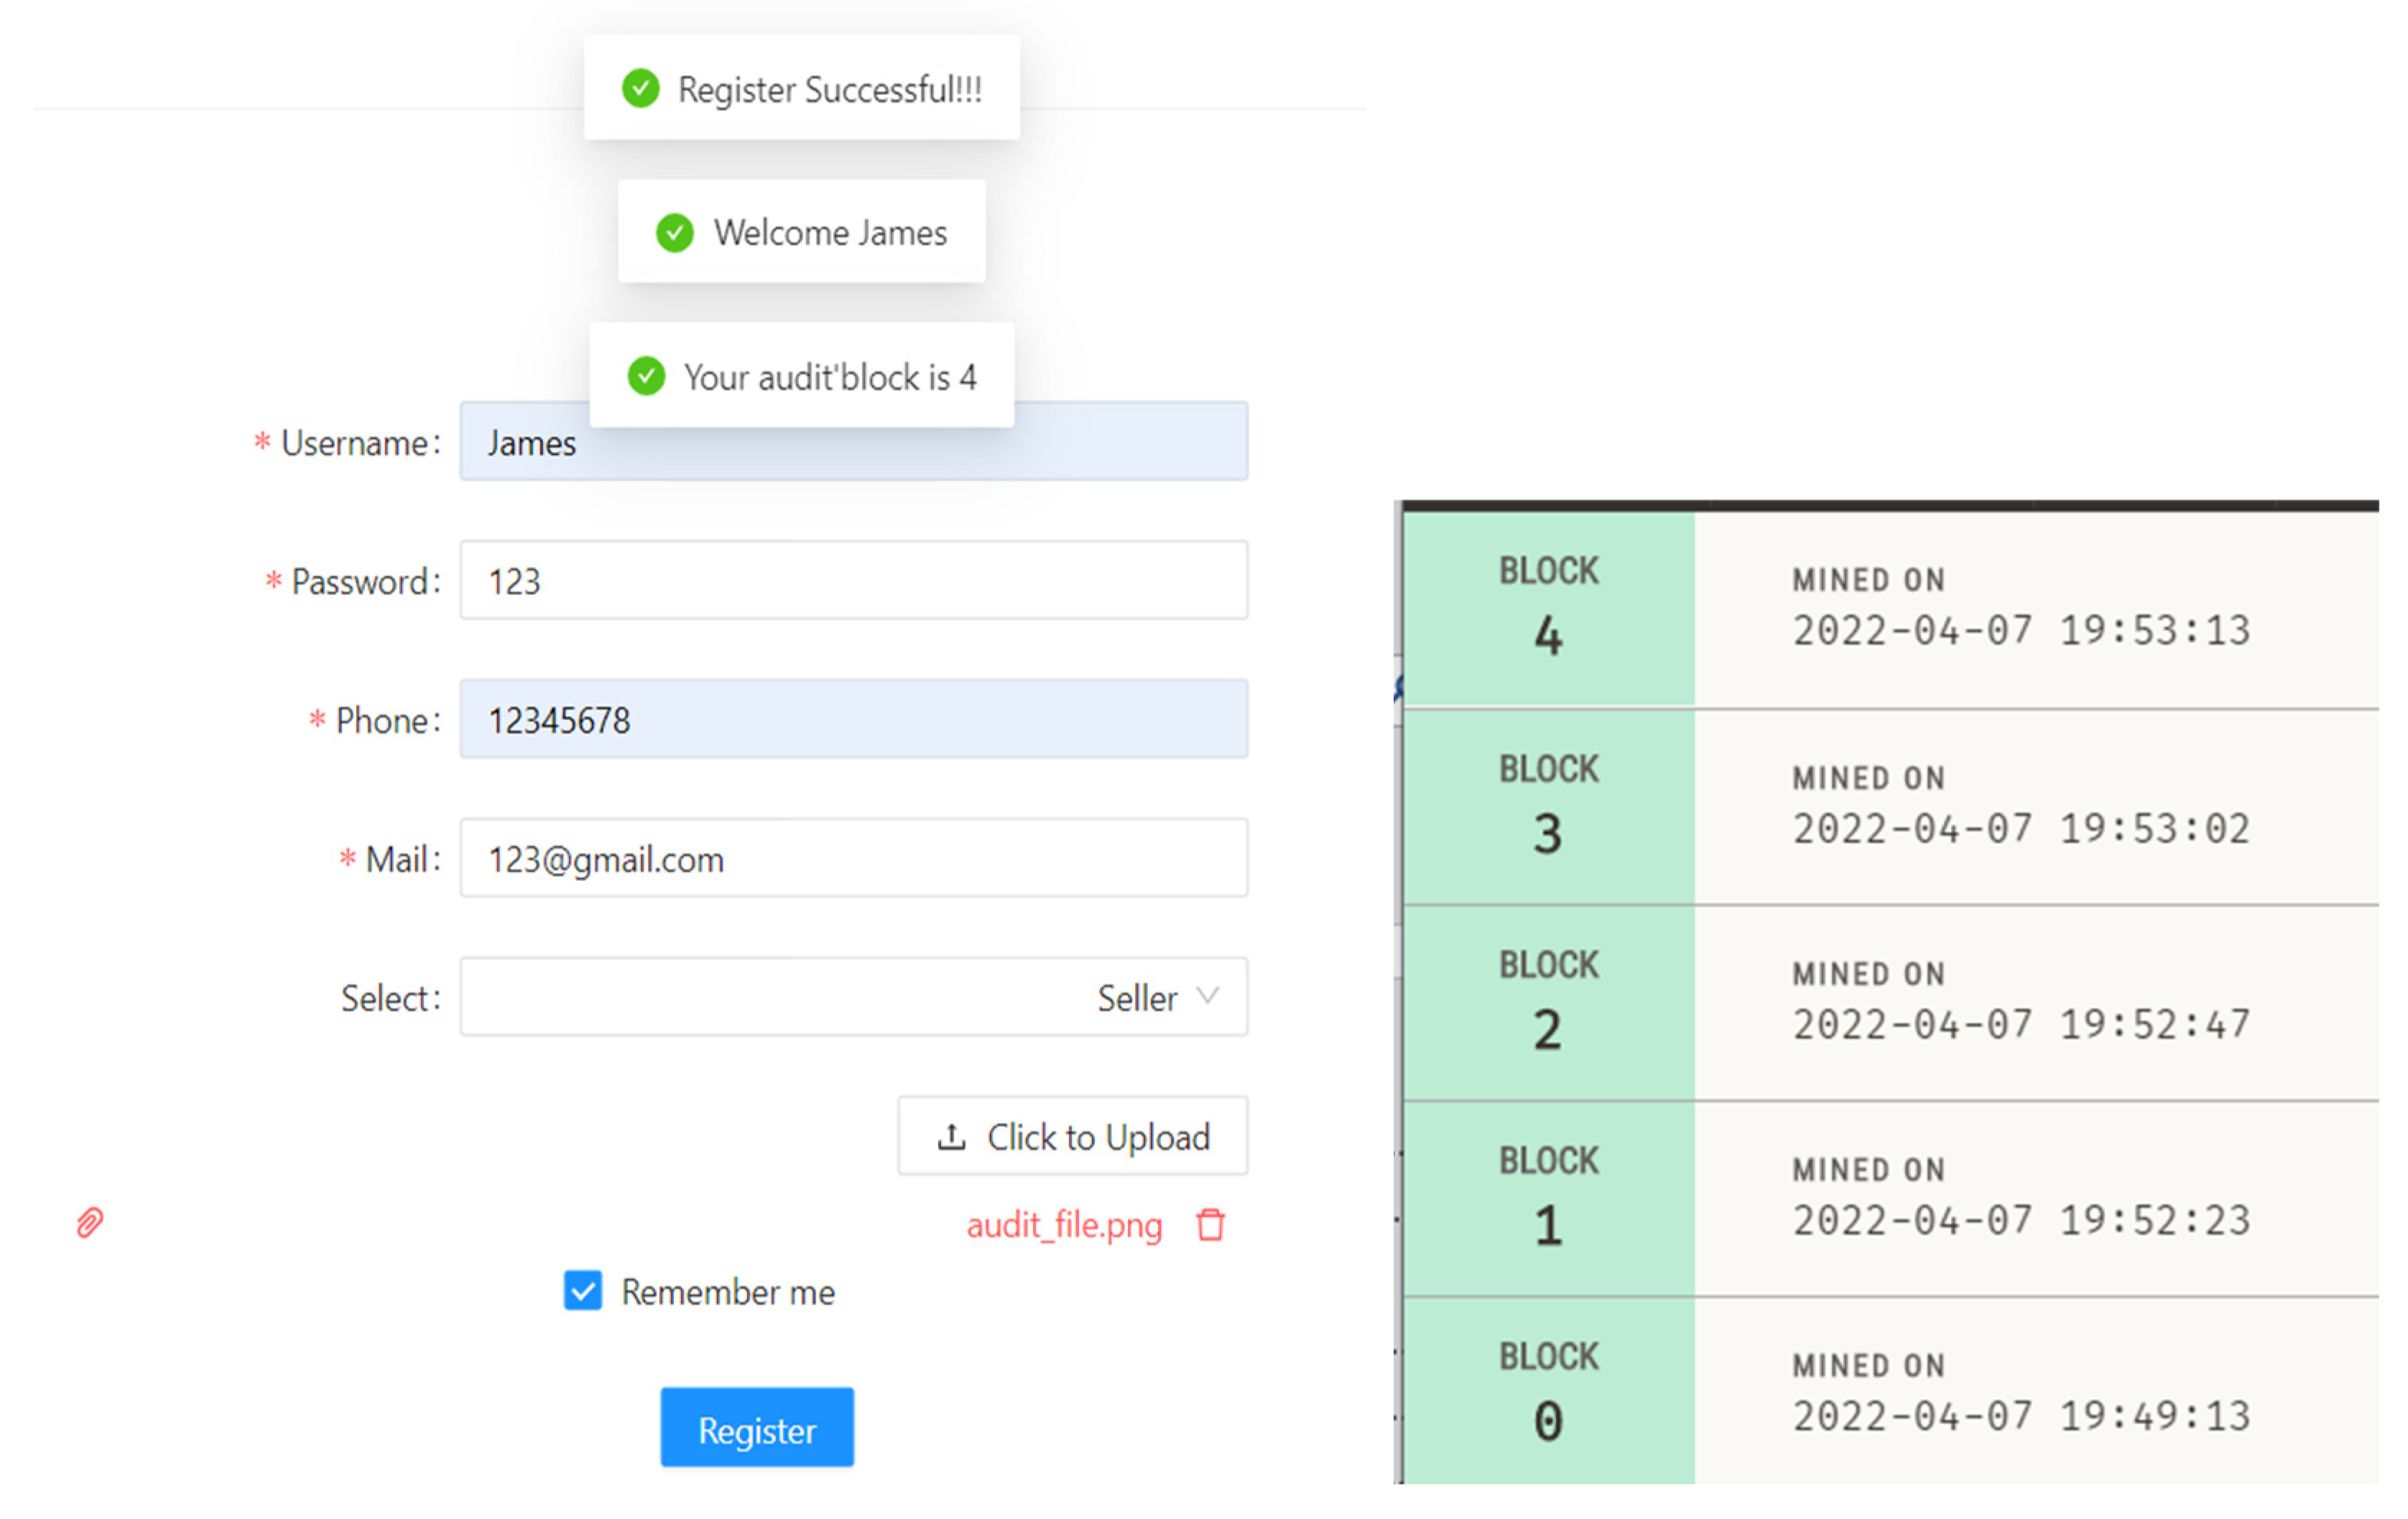Focus the Username field containing James
The image size is (2408, 1519).
pyautogui.click(x=854, y=441)
